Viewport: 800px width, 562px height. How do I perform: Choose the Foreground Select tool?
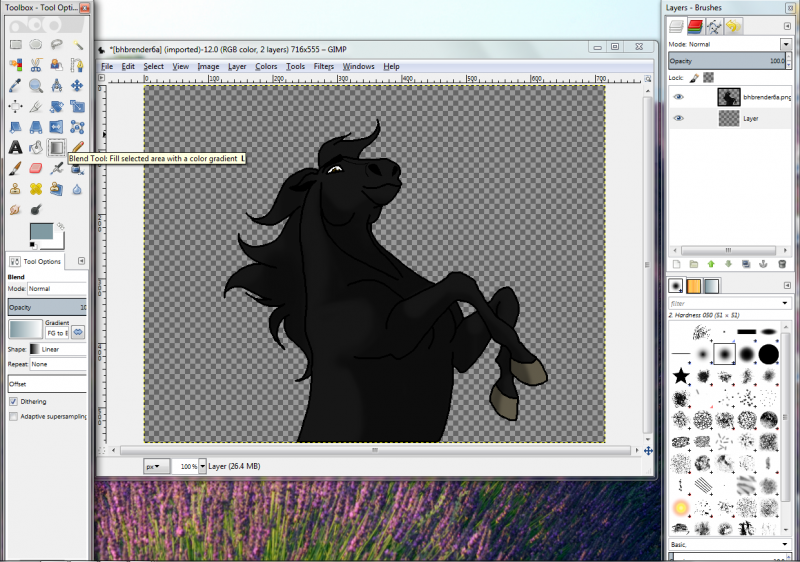(x=57, y=65)
